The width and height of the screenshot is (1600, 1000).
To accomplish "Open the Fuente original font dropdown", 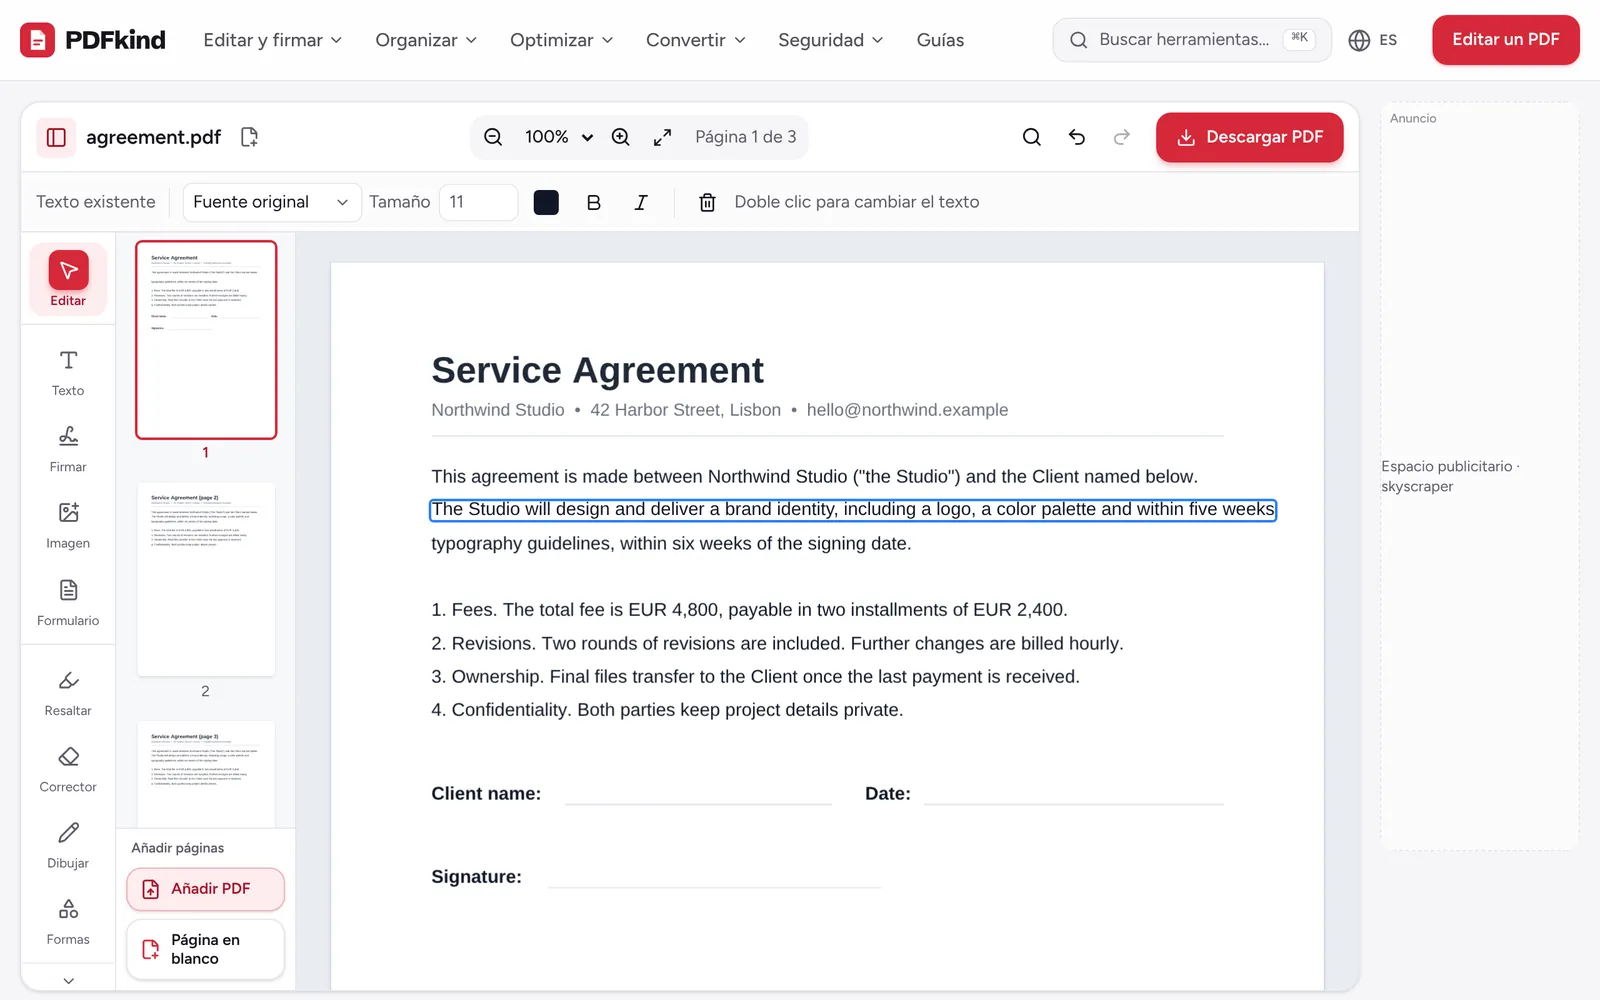I will click(x=272, y=202).
